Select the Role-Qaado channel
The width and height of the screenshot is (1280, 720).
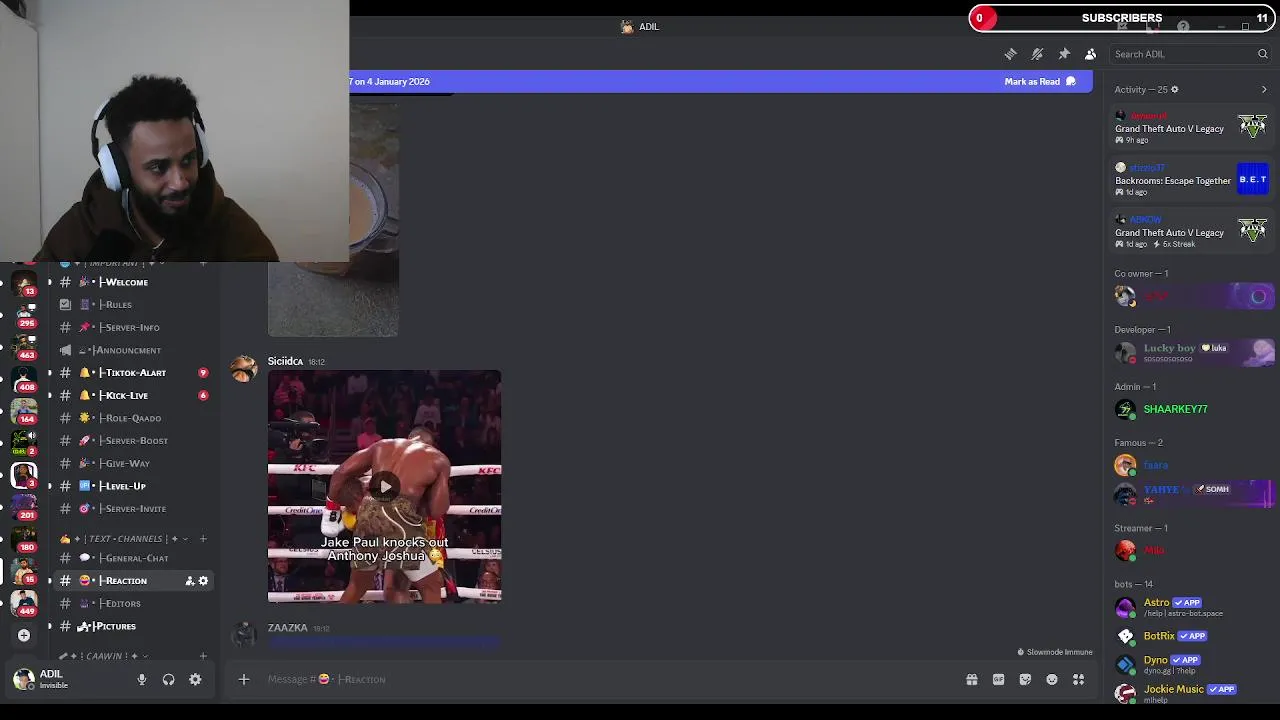[x=133, y=418]
